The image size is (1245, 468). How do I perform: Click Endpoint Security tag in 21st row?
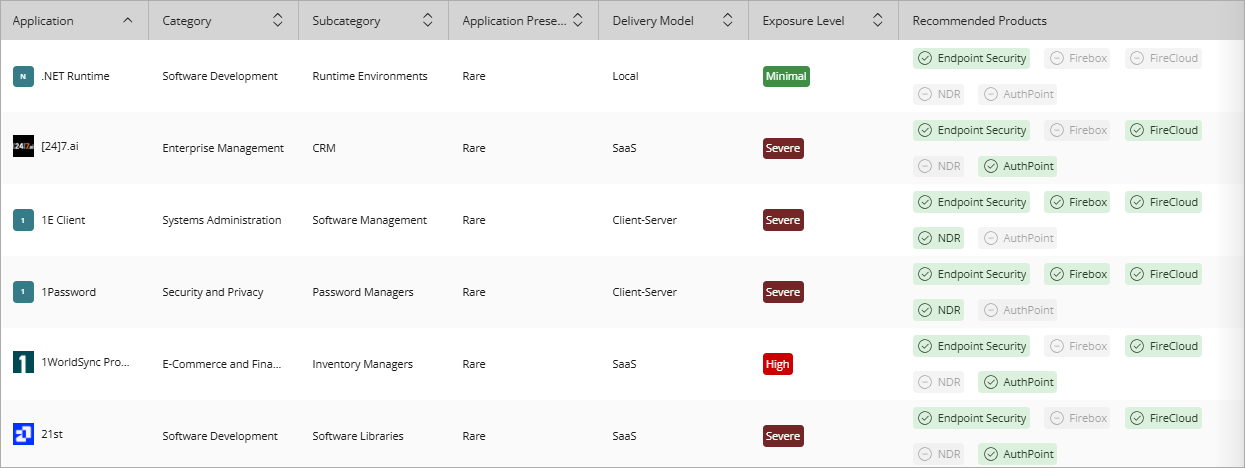(972, 418)
